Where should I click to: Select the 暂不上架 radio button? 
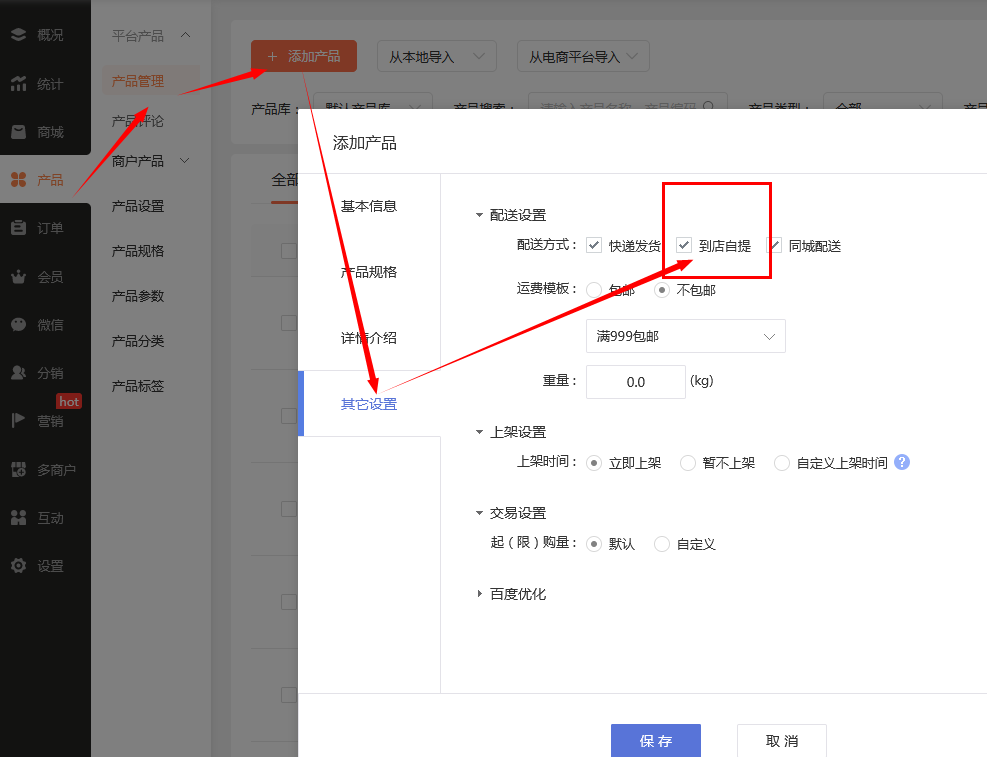688,463
